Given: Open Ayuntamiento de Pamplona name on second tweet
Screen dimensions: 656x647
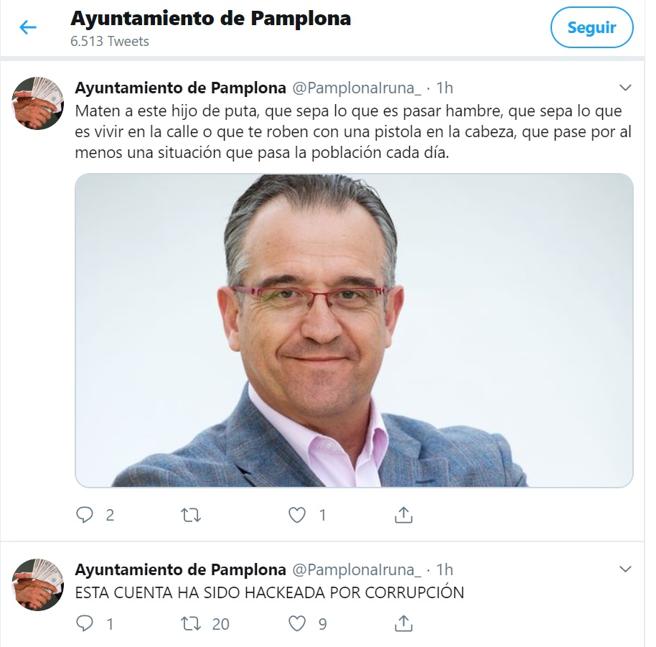Looking at the screenshot, I should [180, 569].
